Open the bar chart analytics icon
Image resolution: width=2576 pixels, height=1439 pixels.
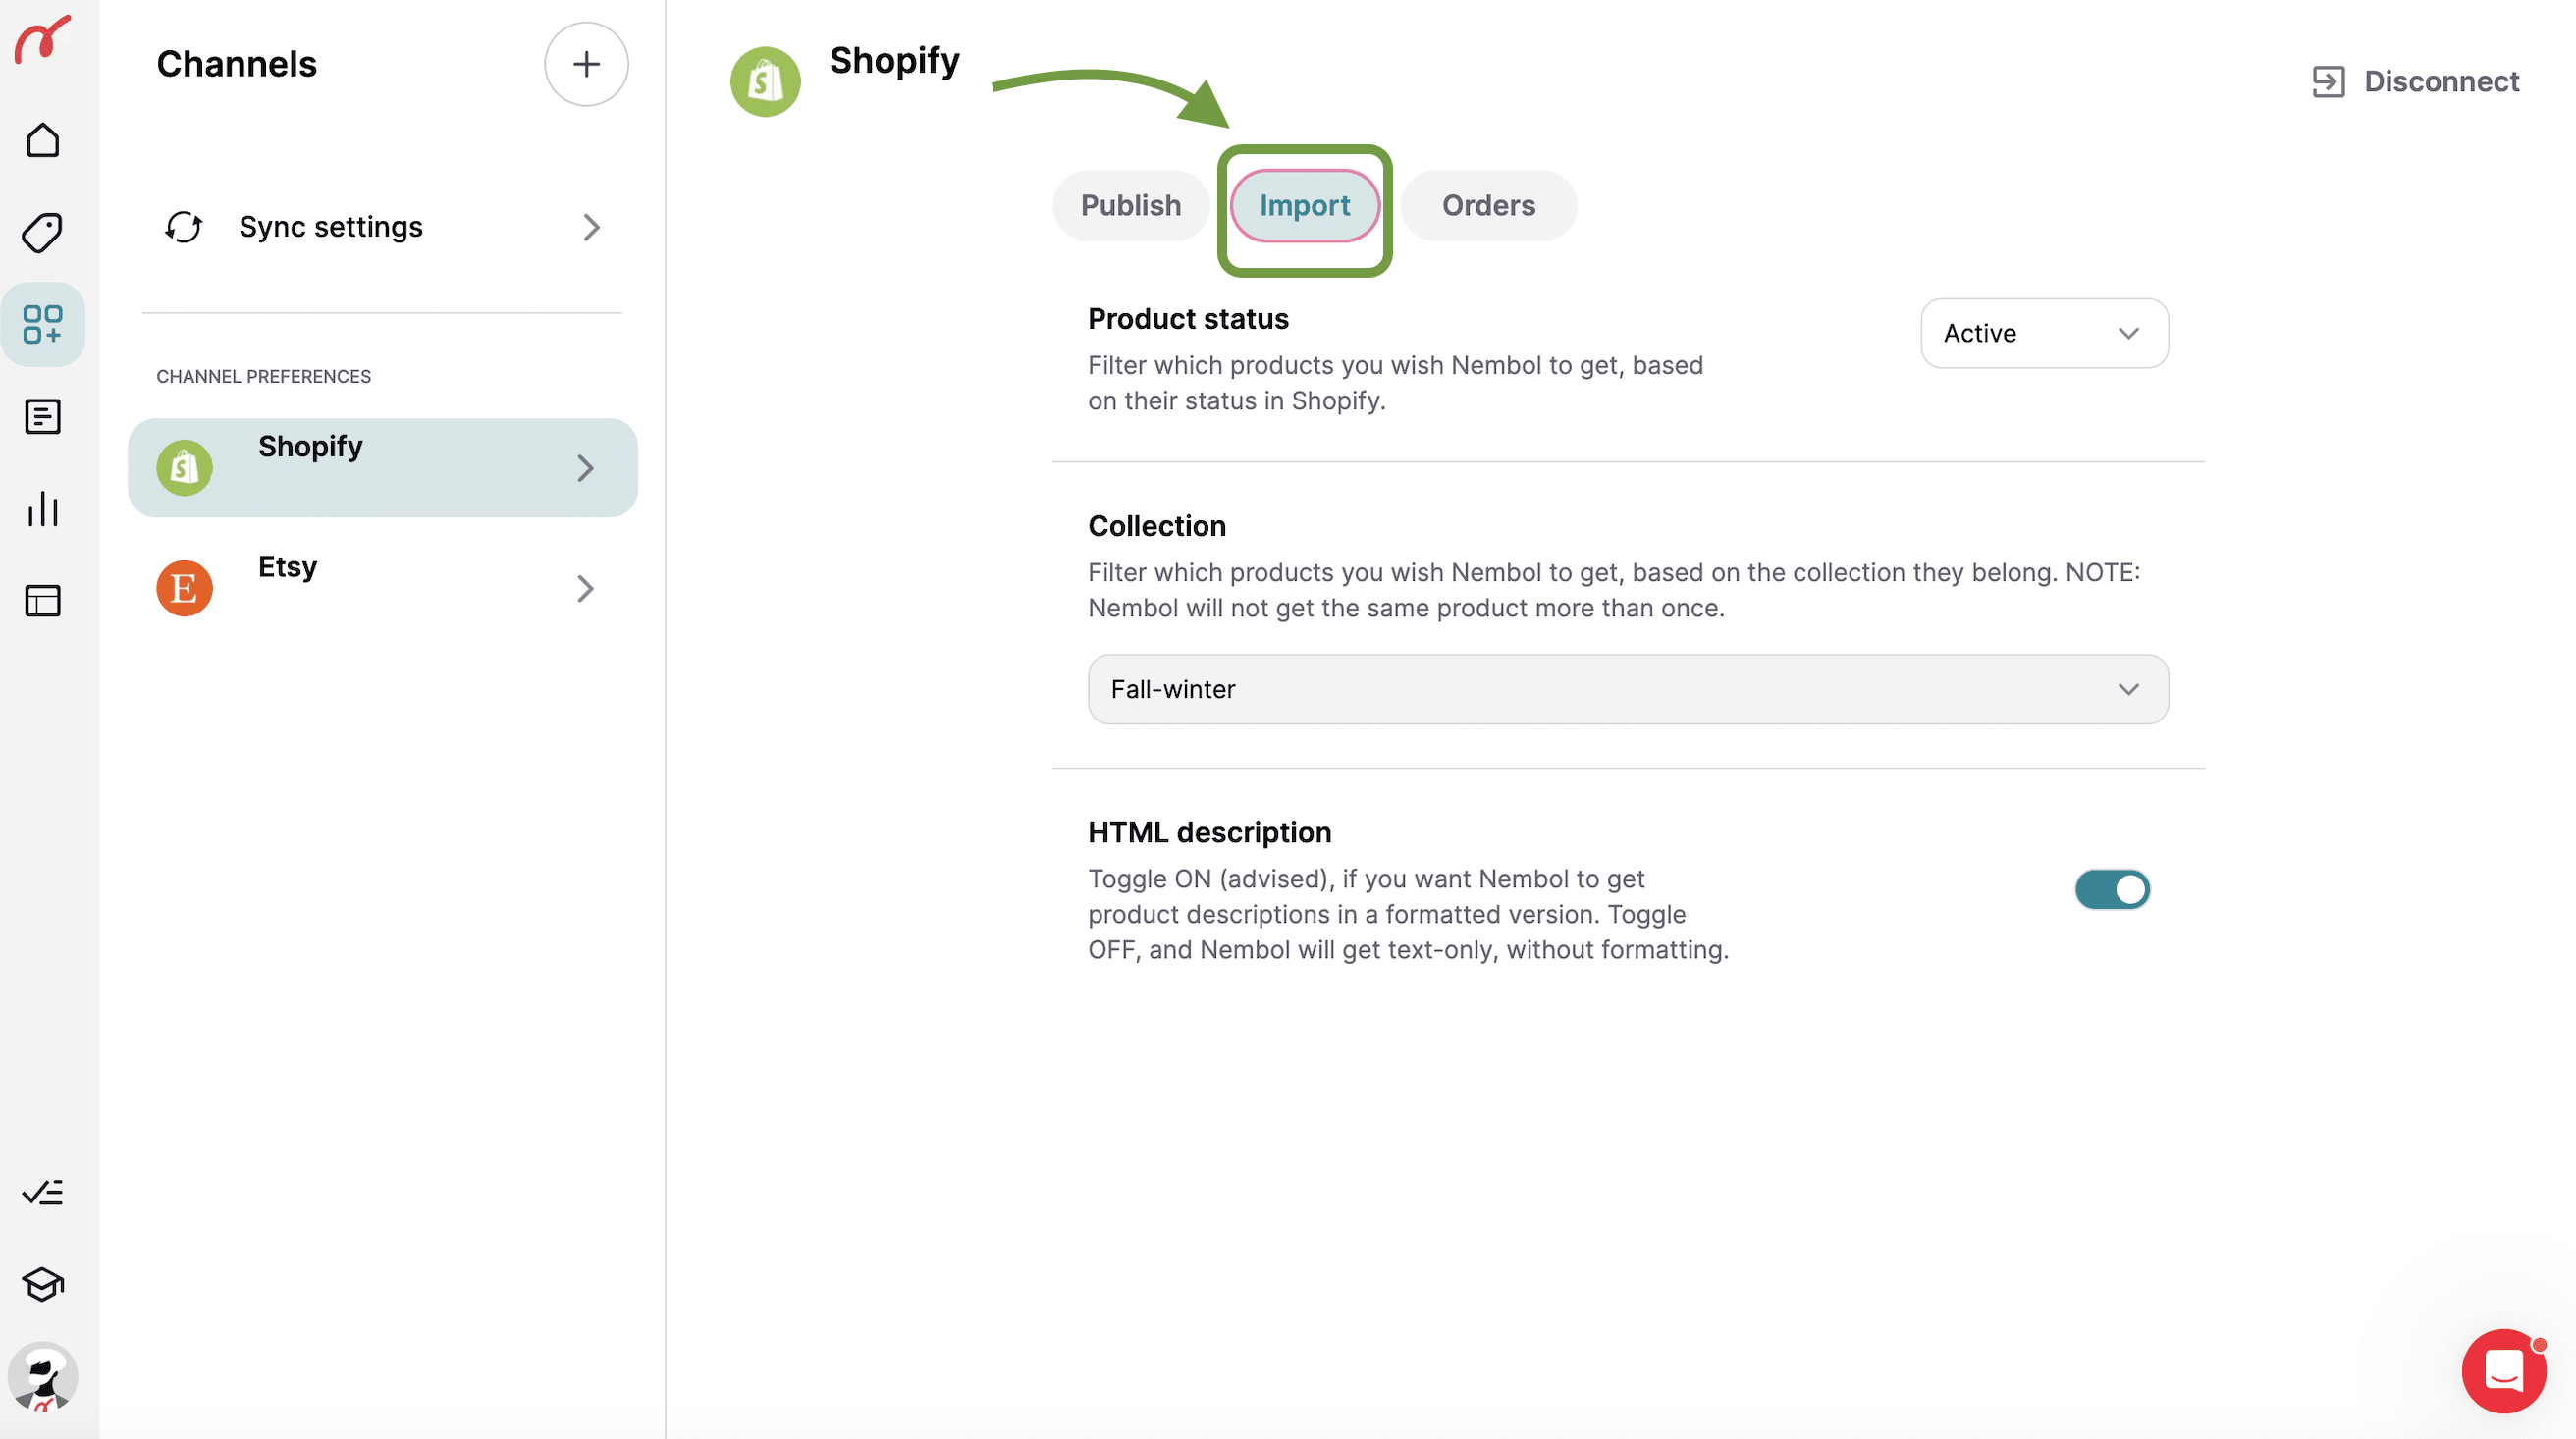click(x=42, y=508)
